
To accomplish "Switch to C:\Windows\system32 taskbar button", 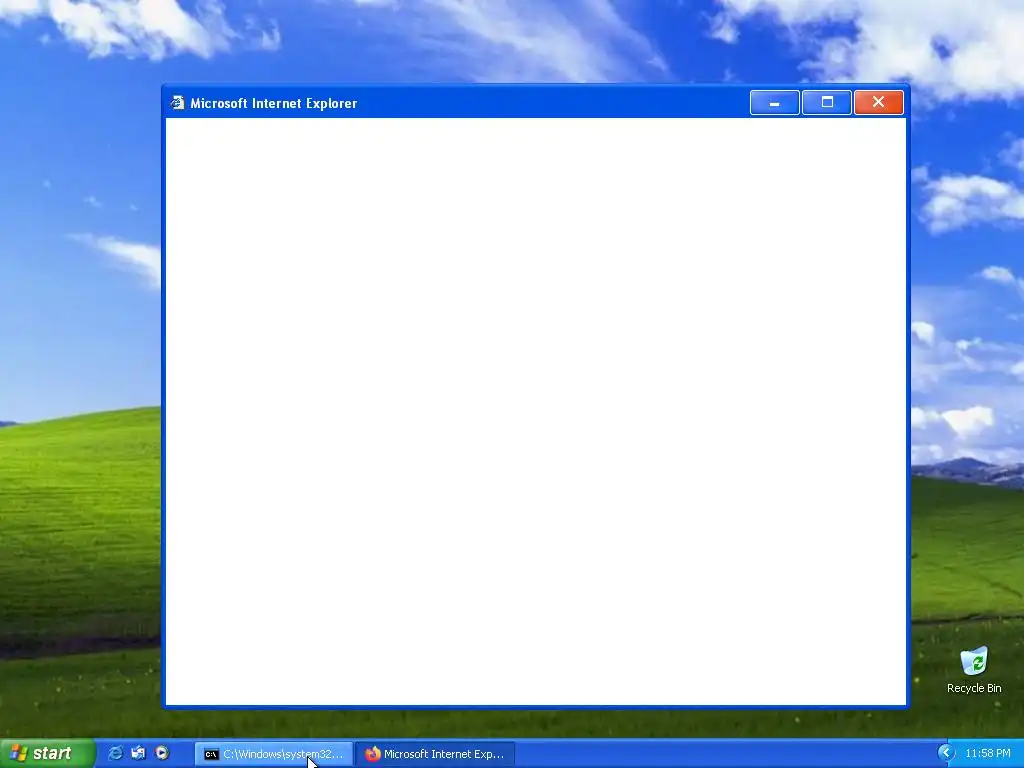I will click(274, 754).
